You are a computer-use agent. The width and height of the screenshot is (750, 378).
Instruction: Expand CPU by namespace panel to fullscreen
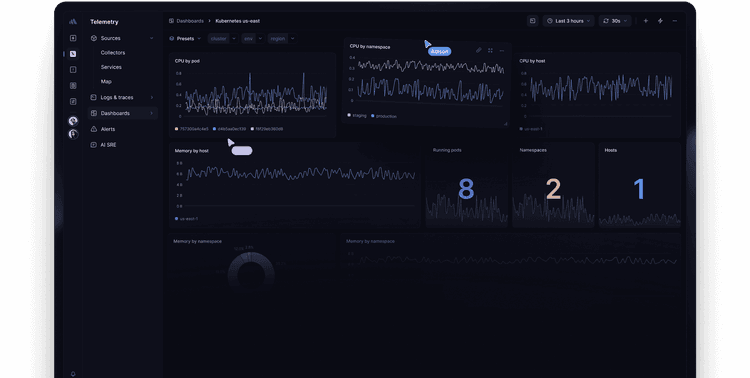(x=490, y=50)
